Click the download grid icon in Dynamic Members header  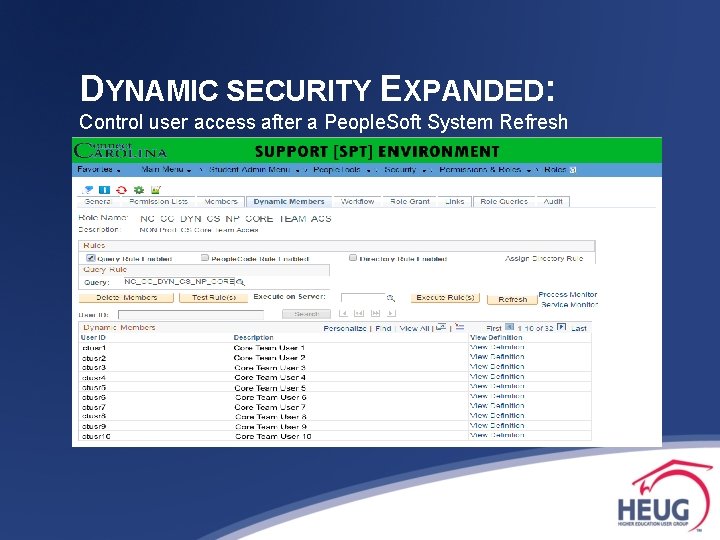(x=460, y=327)
